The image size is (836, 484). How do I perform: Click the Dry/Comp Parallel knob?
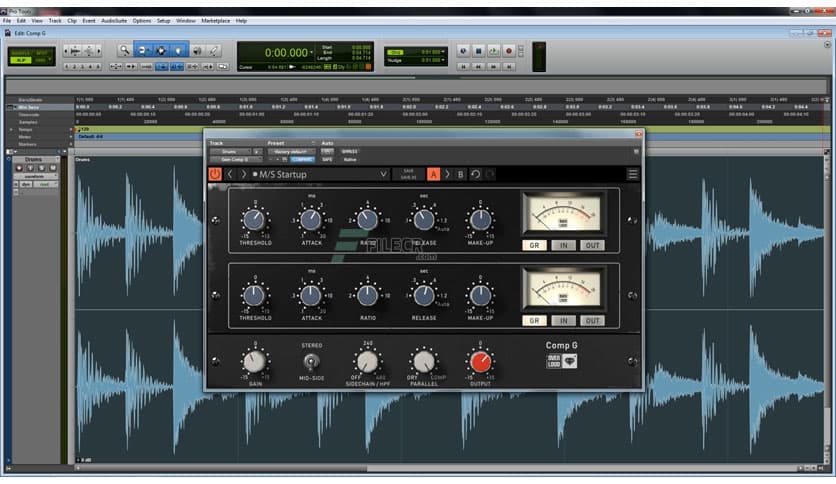pos(424,362)
